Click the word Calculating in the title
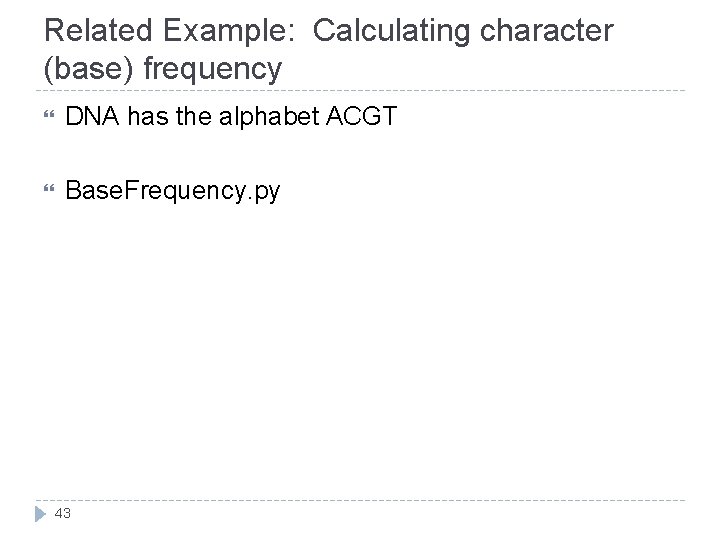Screen dimensions: 720x540 [x=391, y=32]
